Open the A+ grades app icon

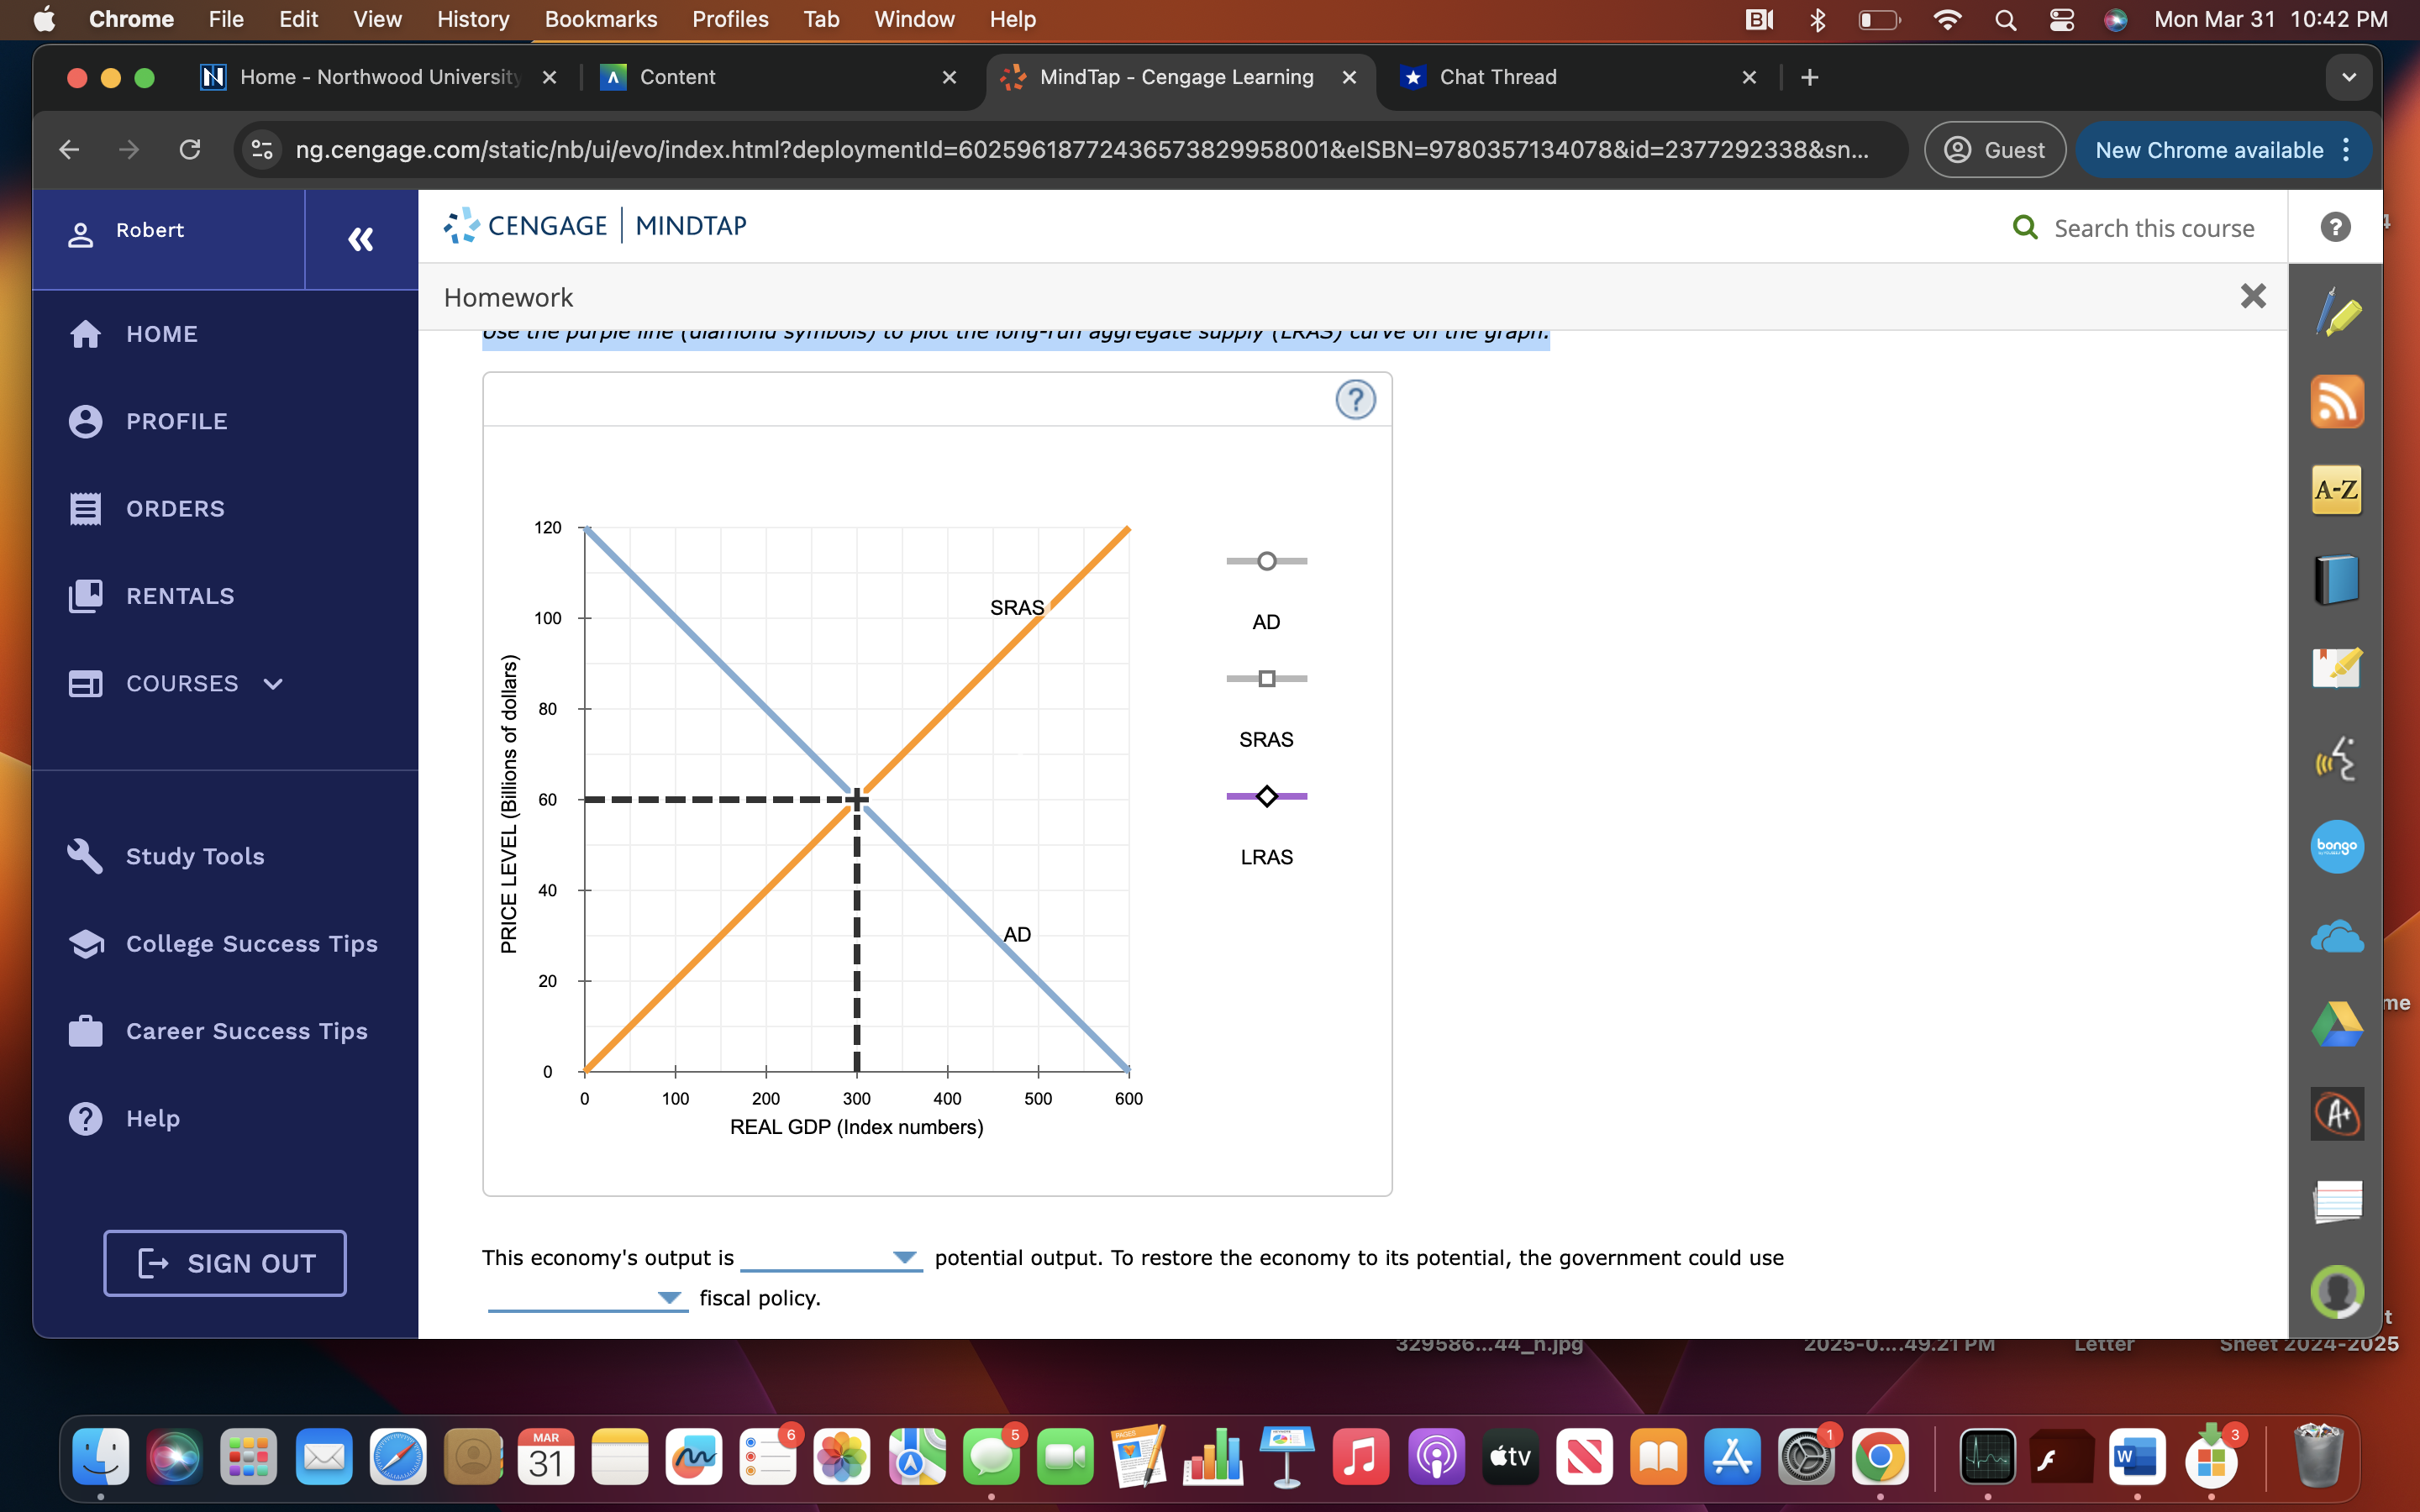pos(2336,1113)
